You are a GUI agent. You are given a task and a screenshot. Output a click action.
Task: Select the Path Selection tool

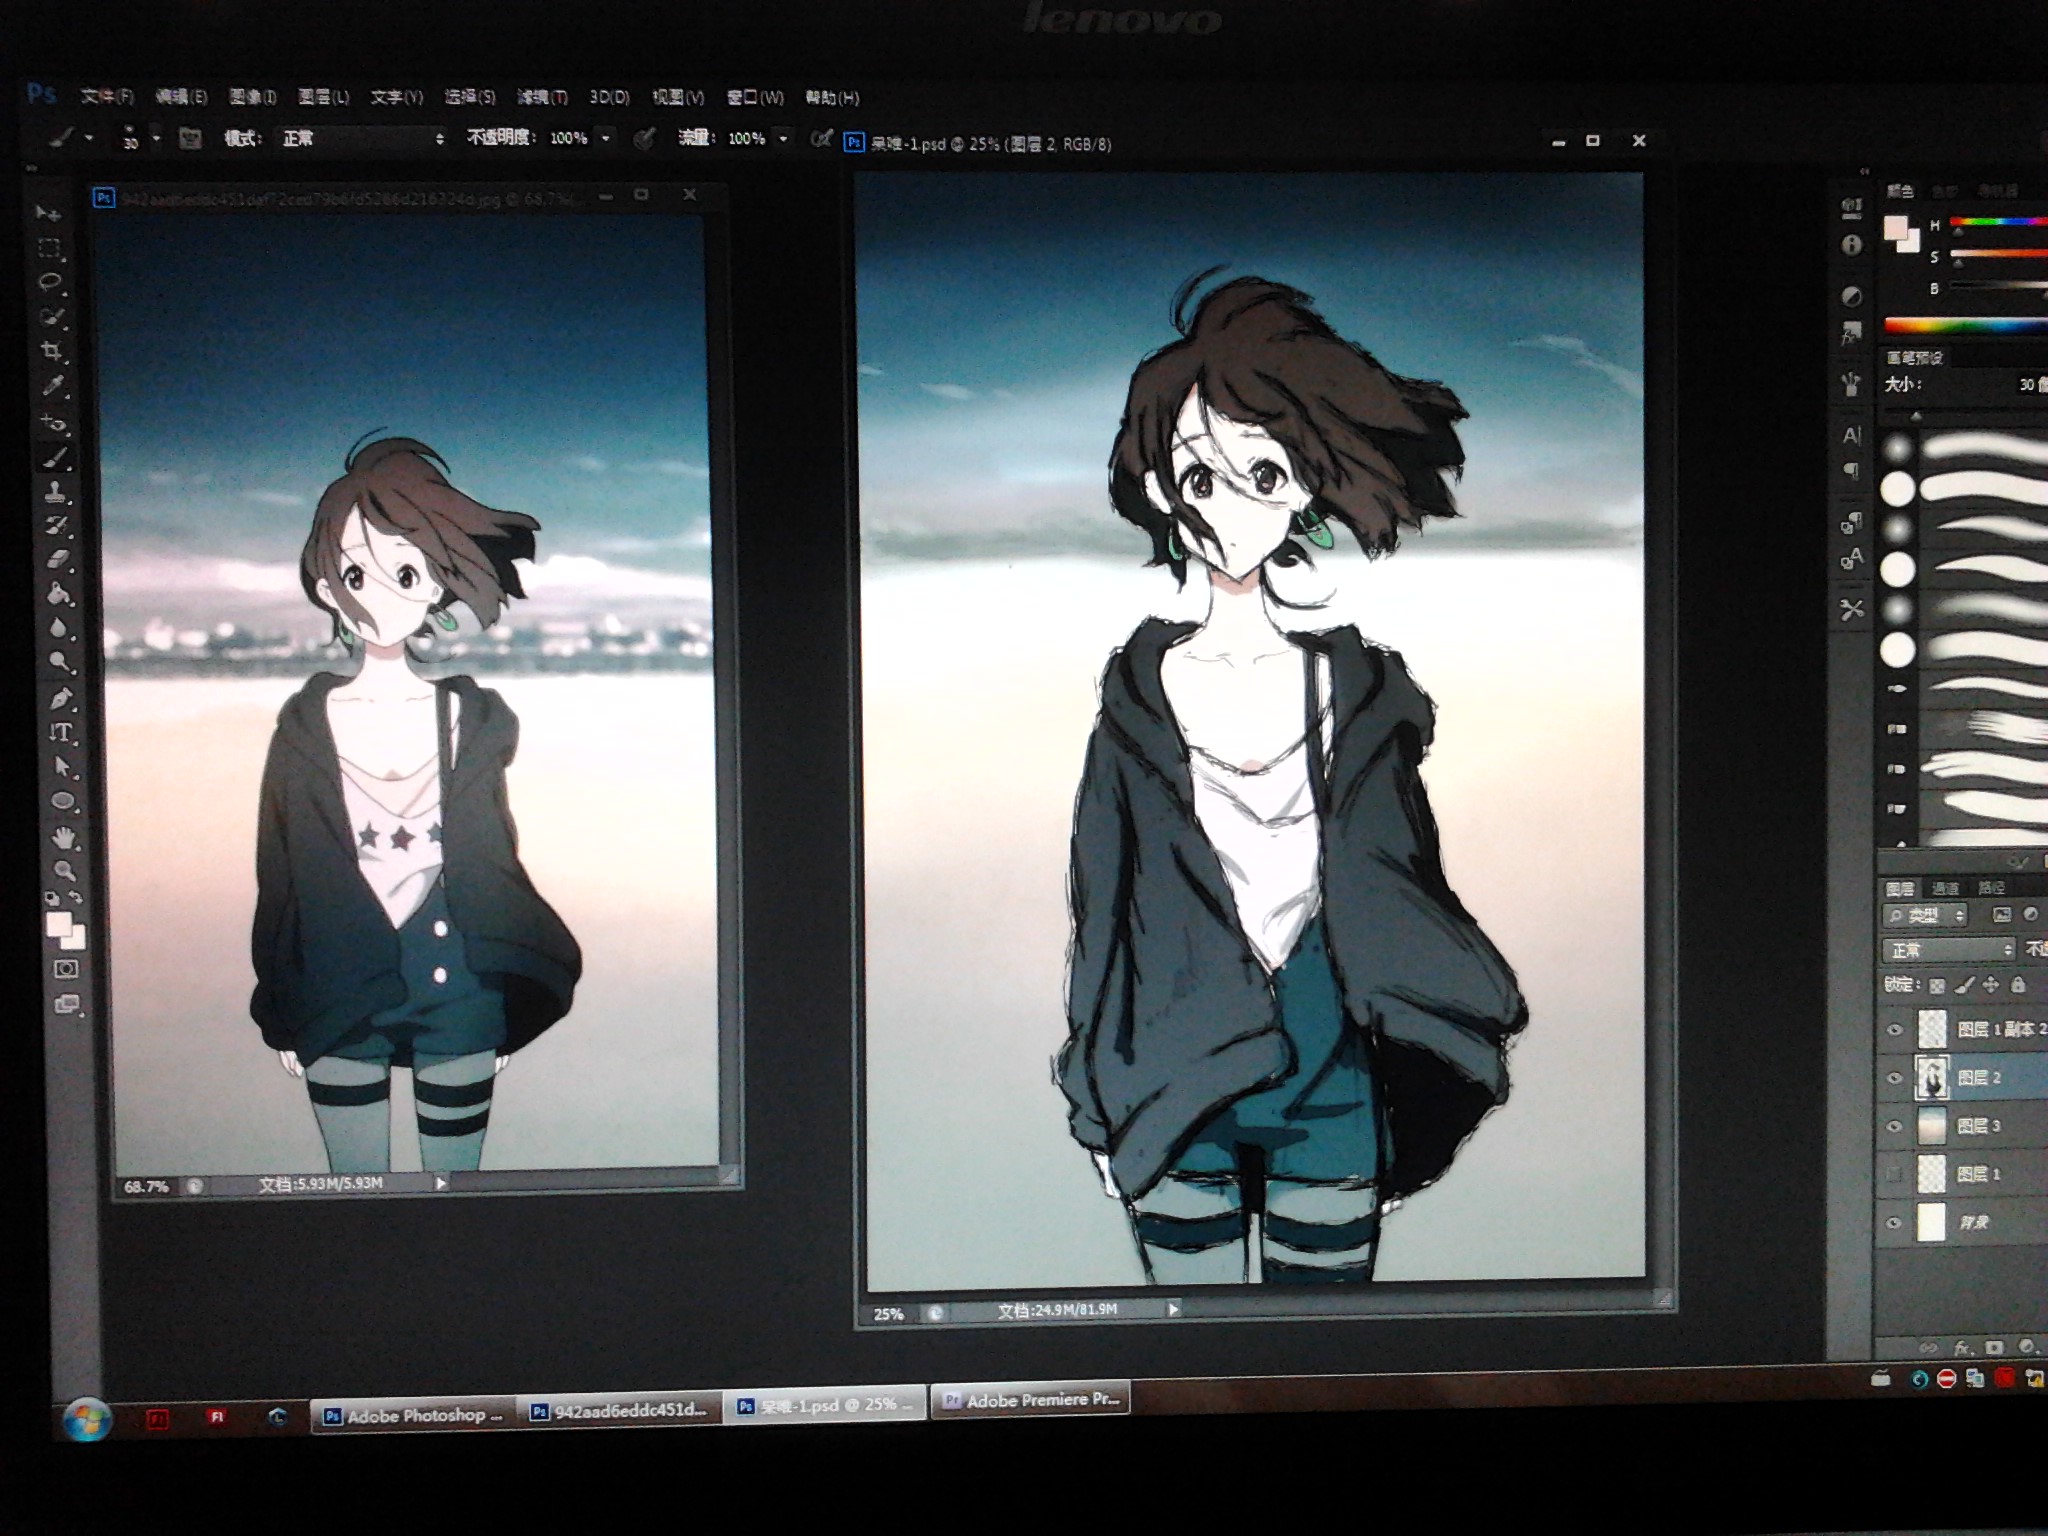63,767
